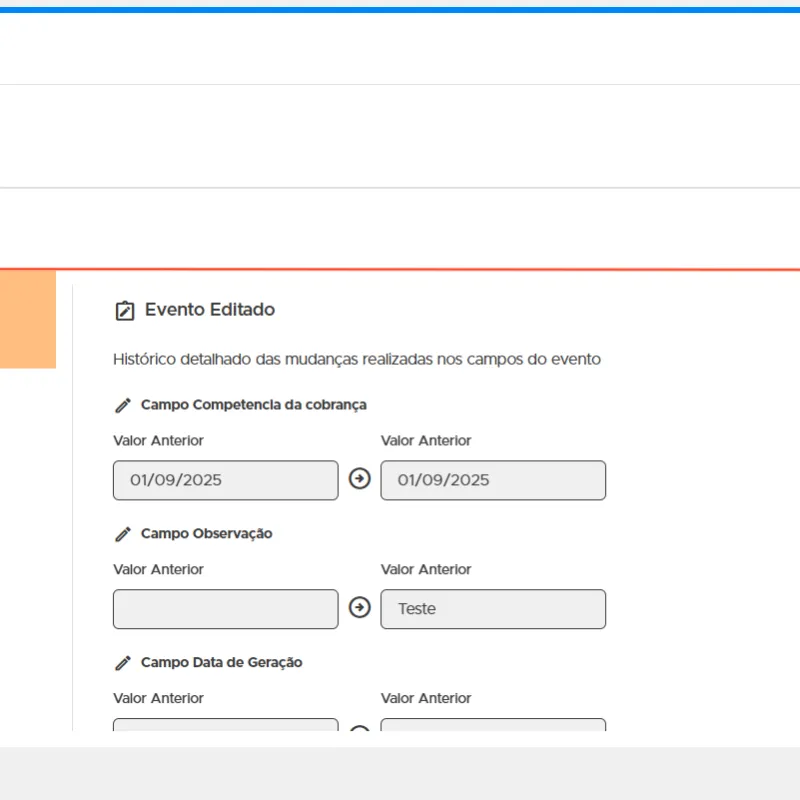The width and height of the screenshot is (800, 800).
Task: Click the first 01/09/2025 field of Competencia
Action: 225,480
